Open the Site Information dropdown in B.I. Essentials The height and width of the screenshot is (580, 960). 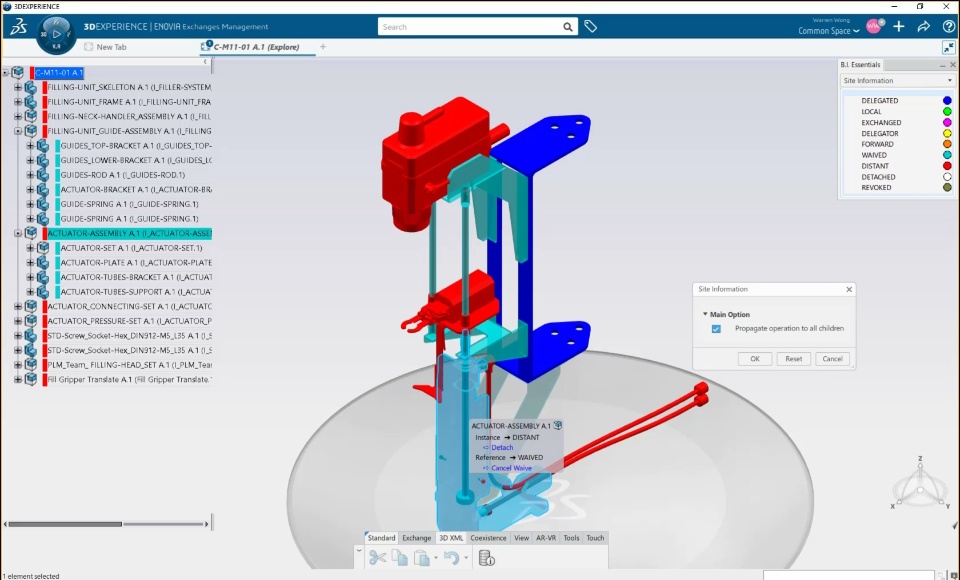[898, 80]
